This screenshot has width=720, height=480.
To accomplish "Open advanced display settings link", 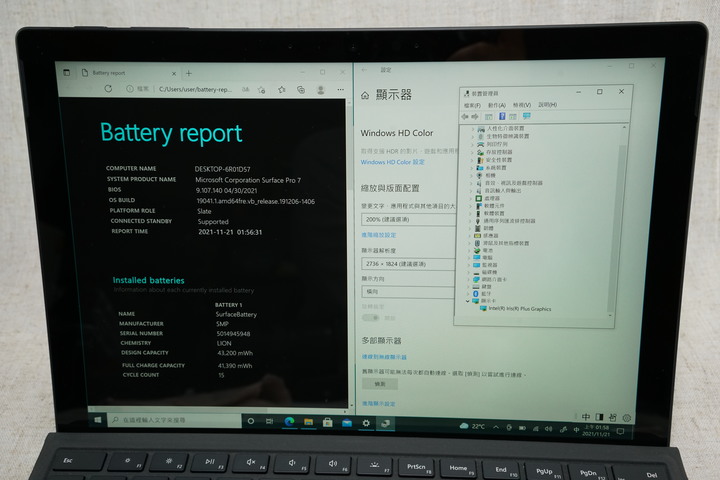I will (x=379, y=403).
